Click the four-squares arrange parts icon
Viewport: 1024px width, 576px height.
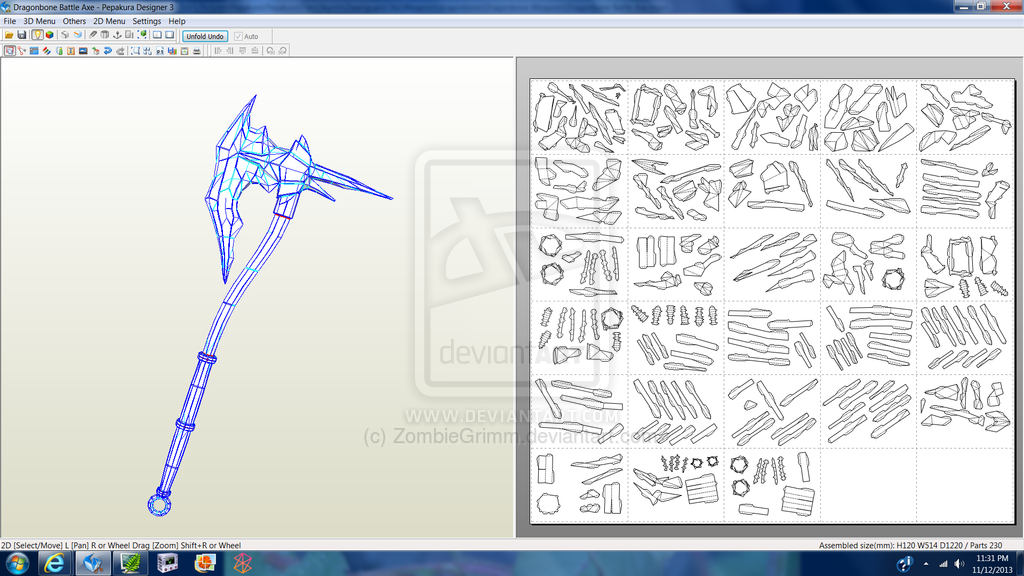[x=148, y=50]
